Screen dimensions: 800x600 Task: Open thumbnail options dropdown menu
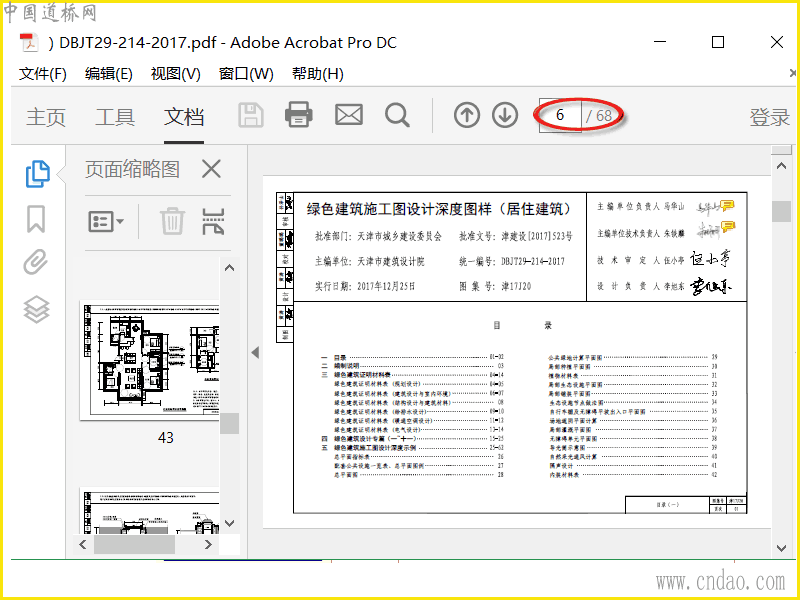[106, 221]
